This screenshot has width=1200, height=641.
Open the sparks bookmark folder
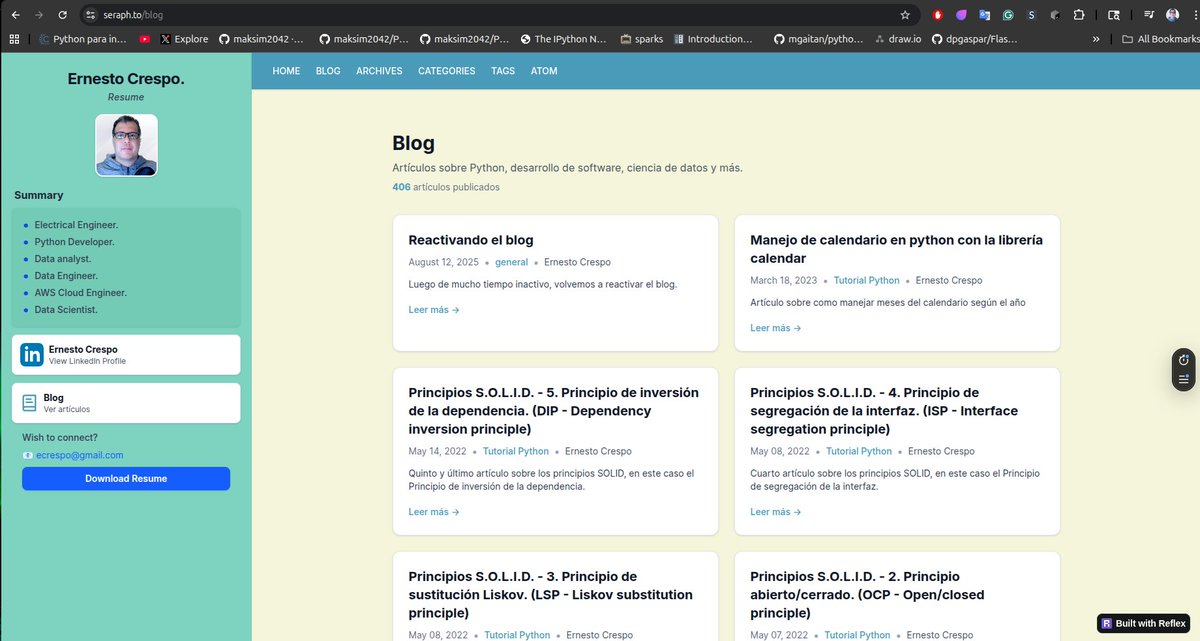point(640,39)
